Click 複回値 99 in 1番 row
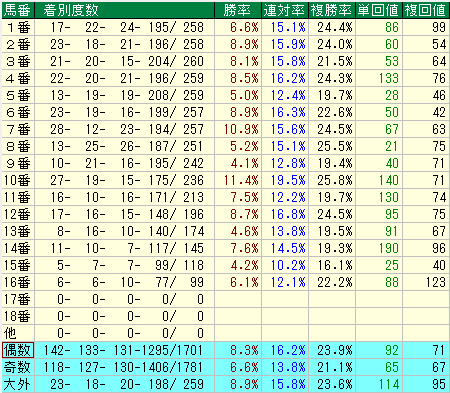Image resolution: width=450 pixels, height=393 pixels. point(439,27)
